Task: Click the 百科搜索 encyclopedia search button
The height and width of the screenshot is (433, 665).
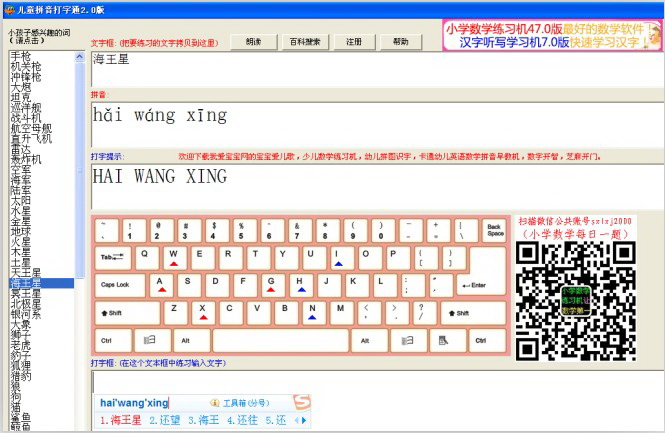Action: 305,42
